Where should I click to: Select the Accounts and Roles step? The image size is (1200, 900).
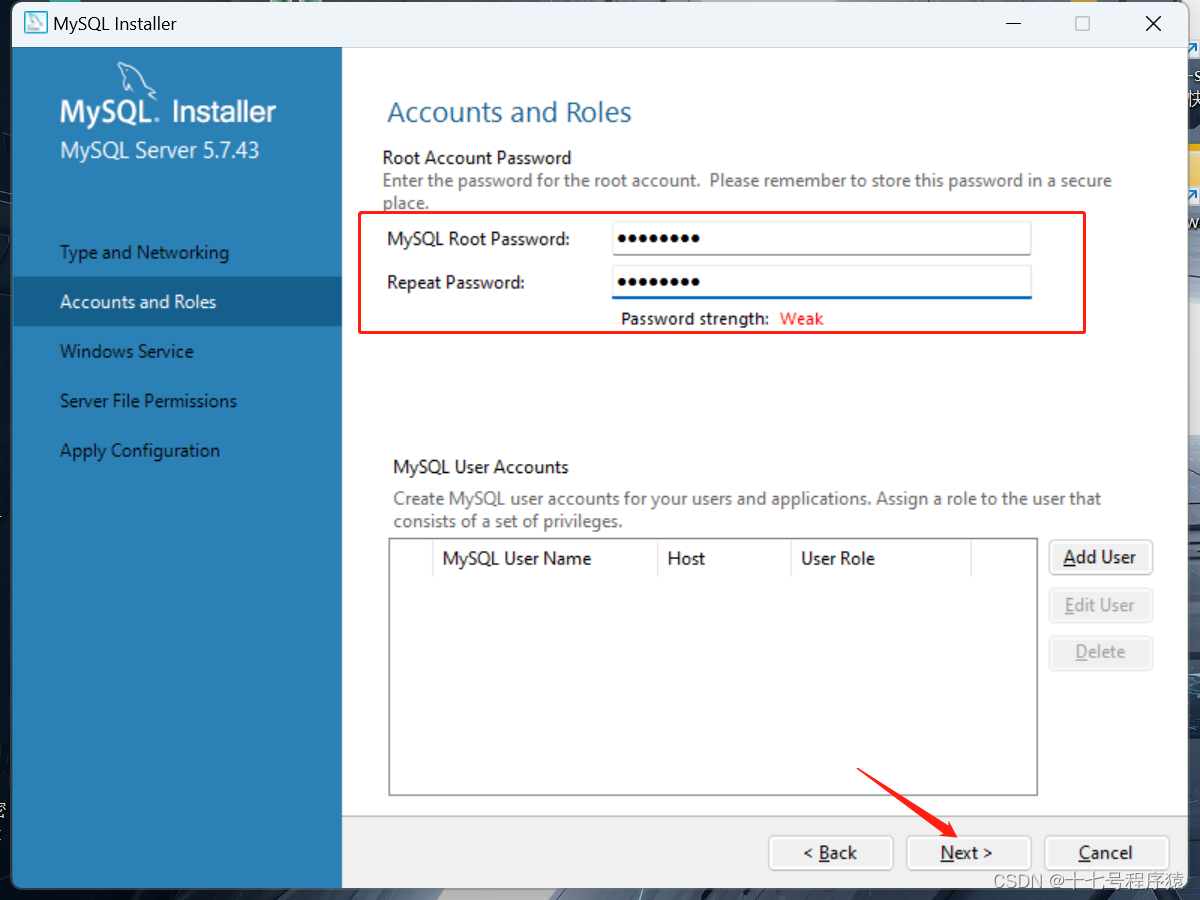pyautogui.click(x=176, y=302)
